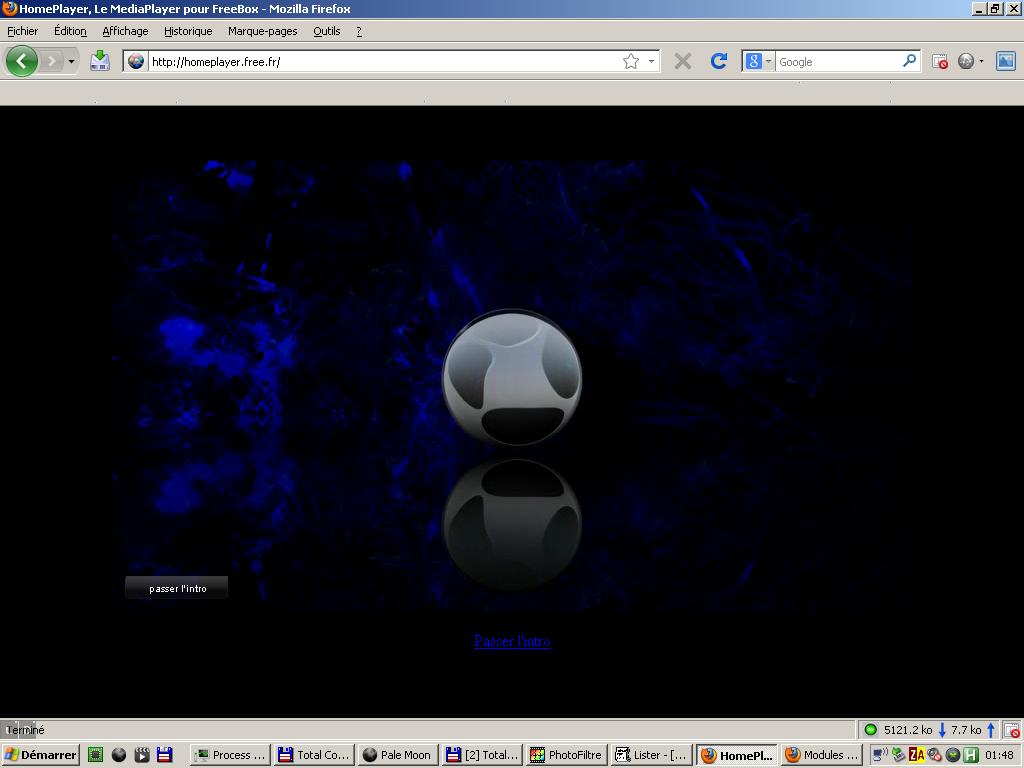This screenshot has width=1024, height=768.
Task: Launch the green chip quick-launch icon
Action: [95, 755]
